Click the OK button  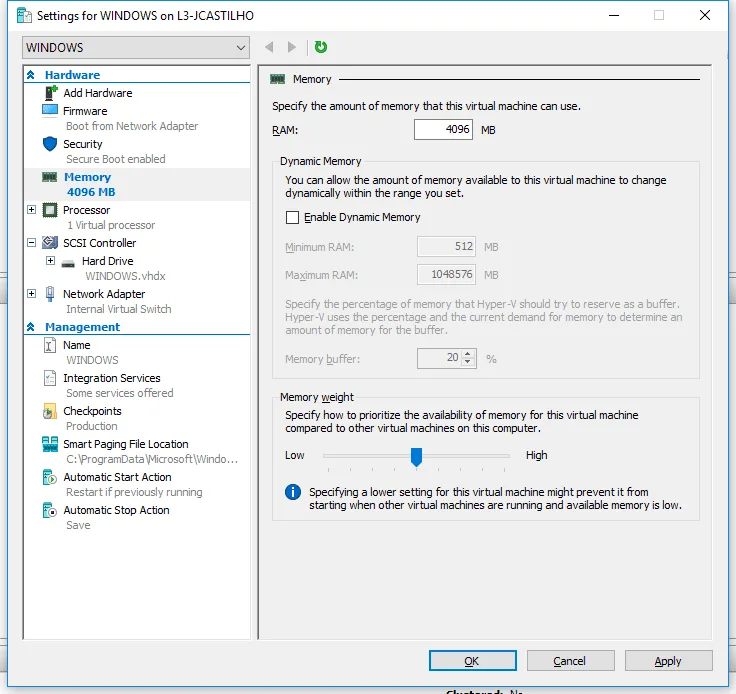tap(473, 661)
